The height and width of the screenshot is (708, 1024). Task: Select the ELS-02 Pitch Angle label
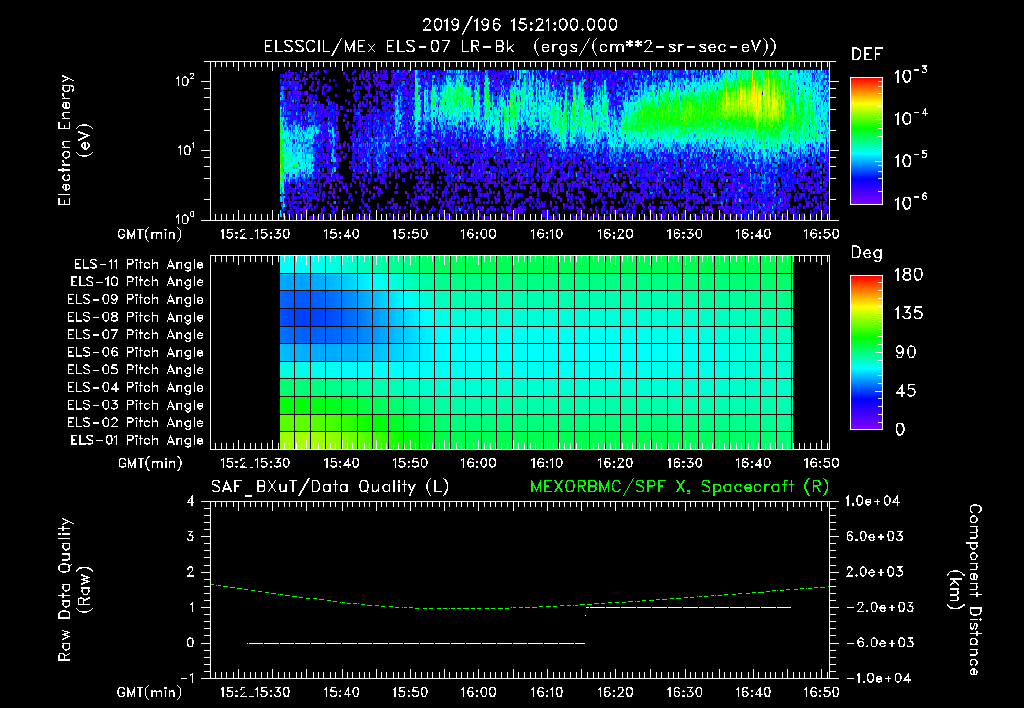coord(136,423)
